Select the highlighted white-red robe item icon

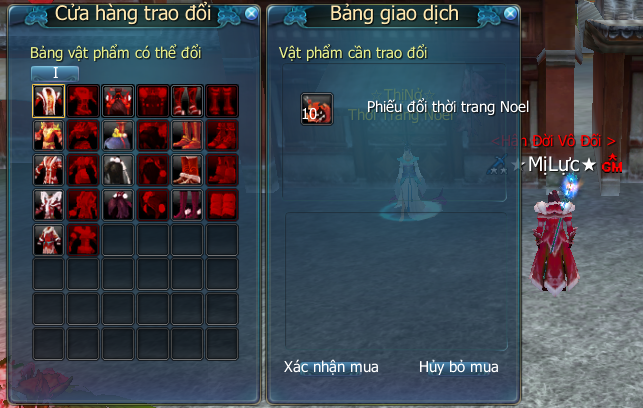click(48, 101)
